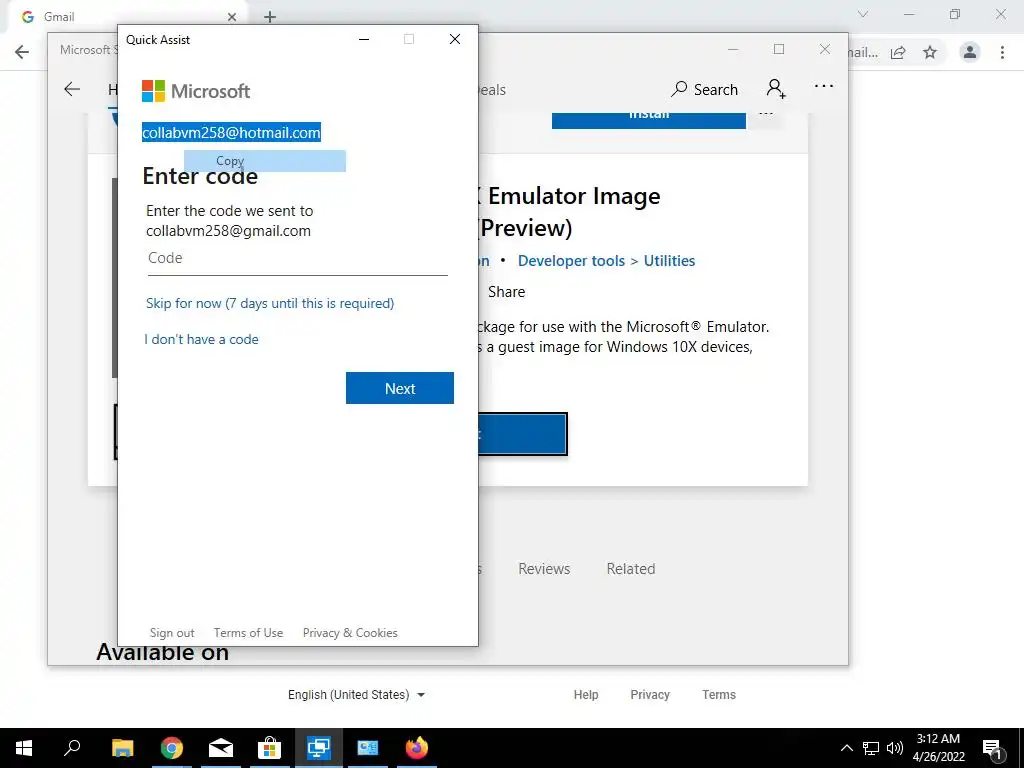Click Sign out in Quick Assist

pyautogui.click(x=172, y=633)
